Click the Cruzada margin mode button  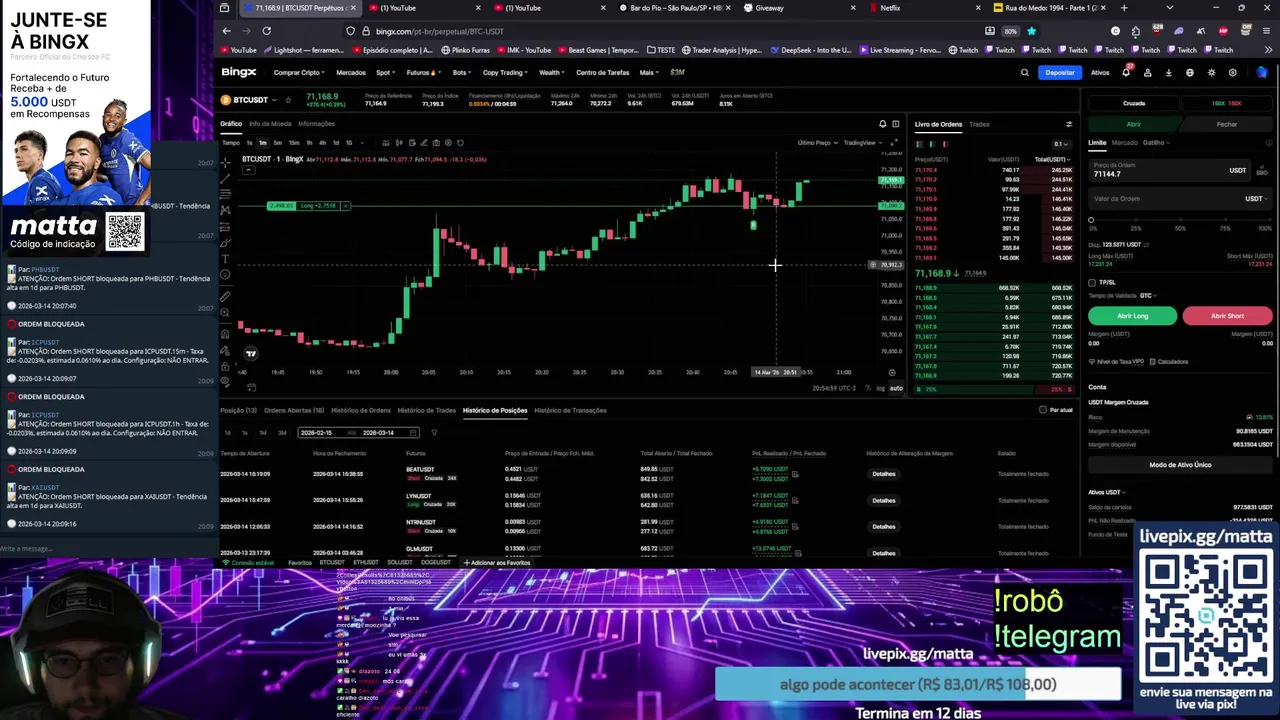pyautogui.click(x=1134, y=103)
